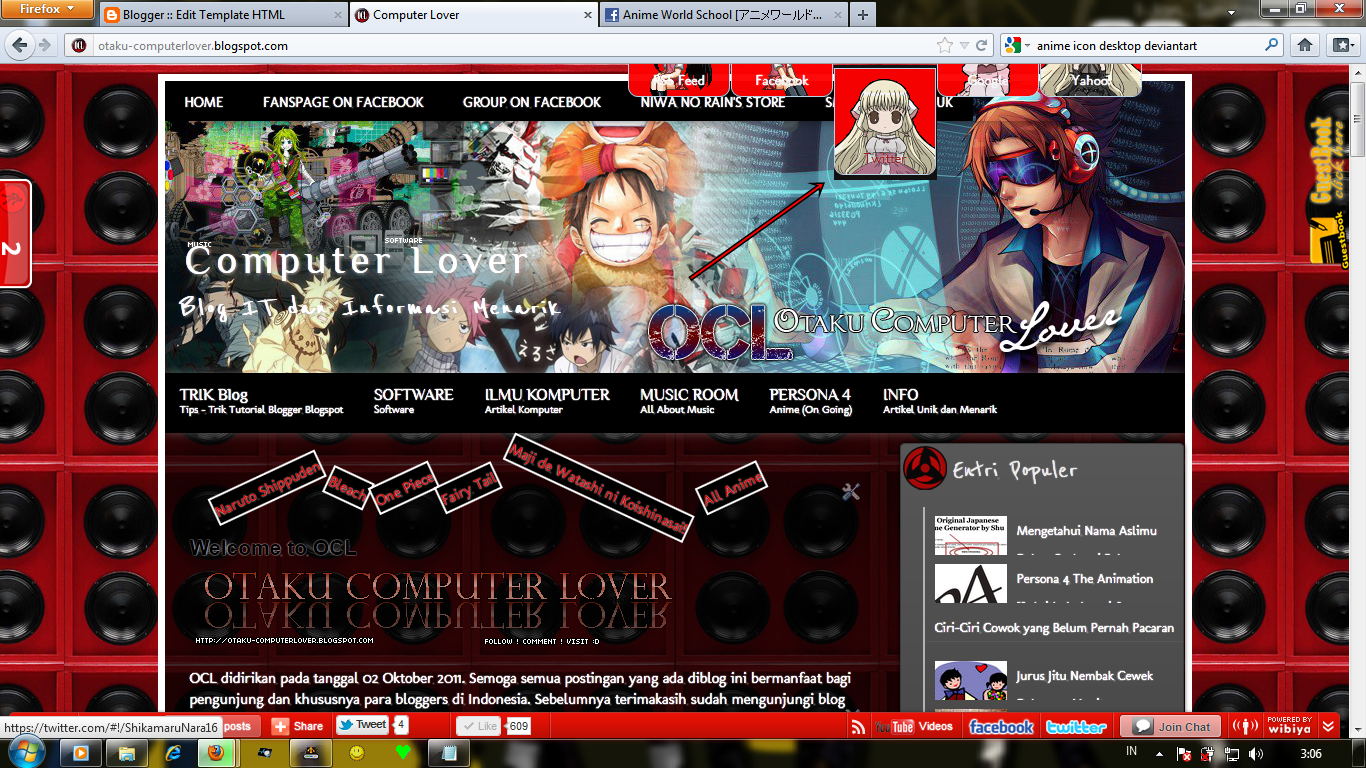Open the PERSONA 4 category menu

click(810, 401)
